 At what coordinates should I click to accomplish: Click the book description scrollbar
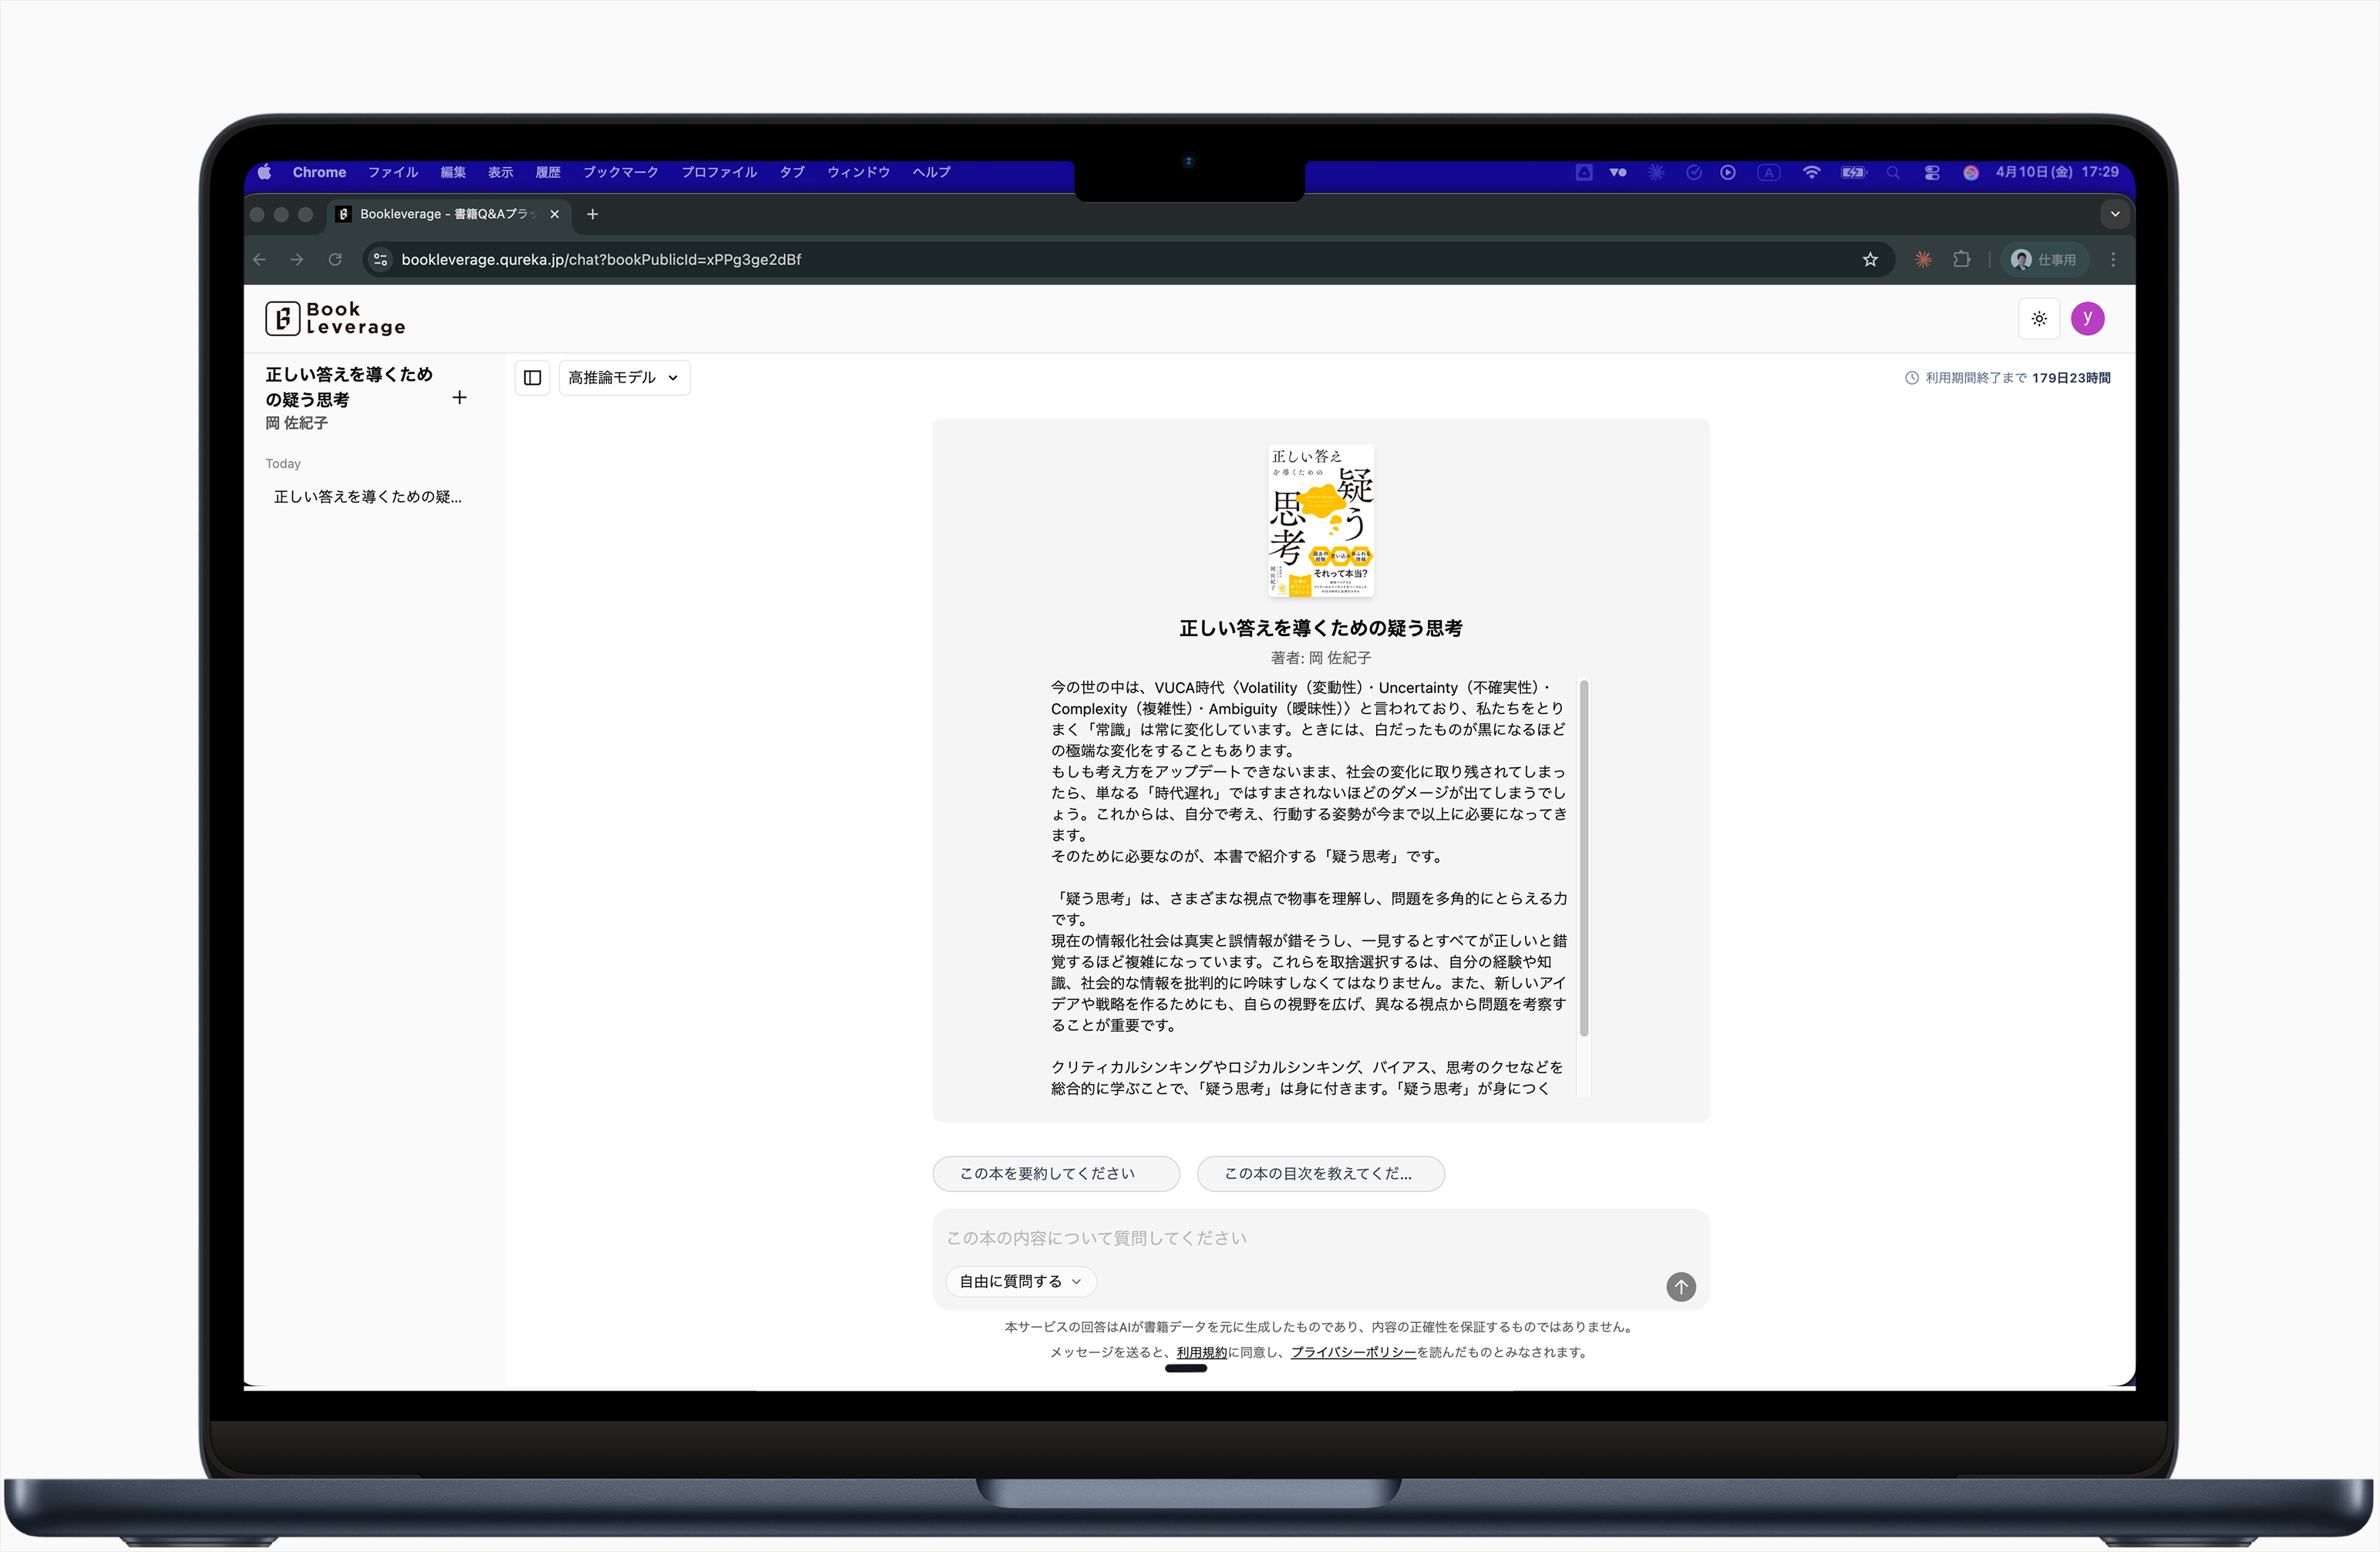1583,858
